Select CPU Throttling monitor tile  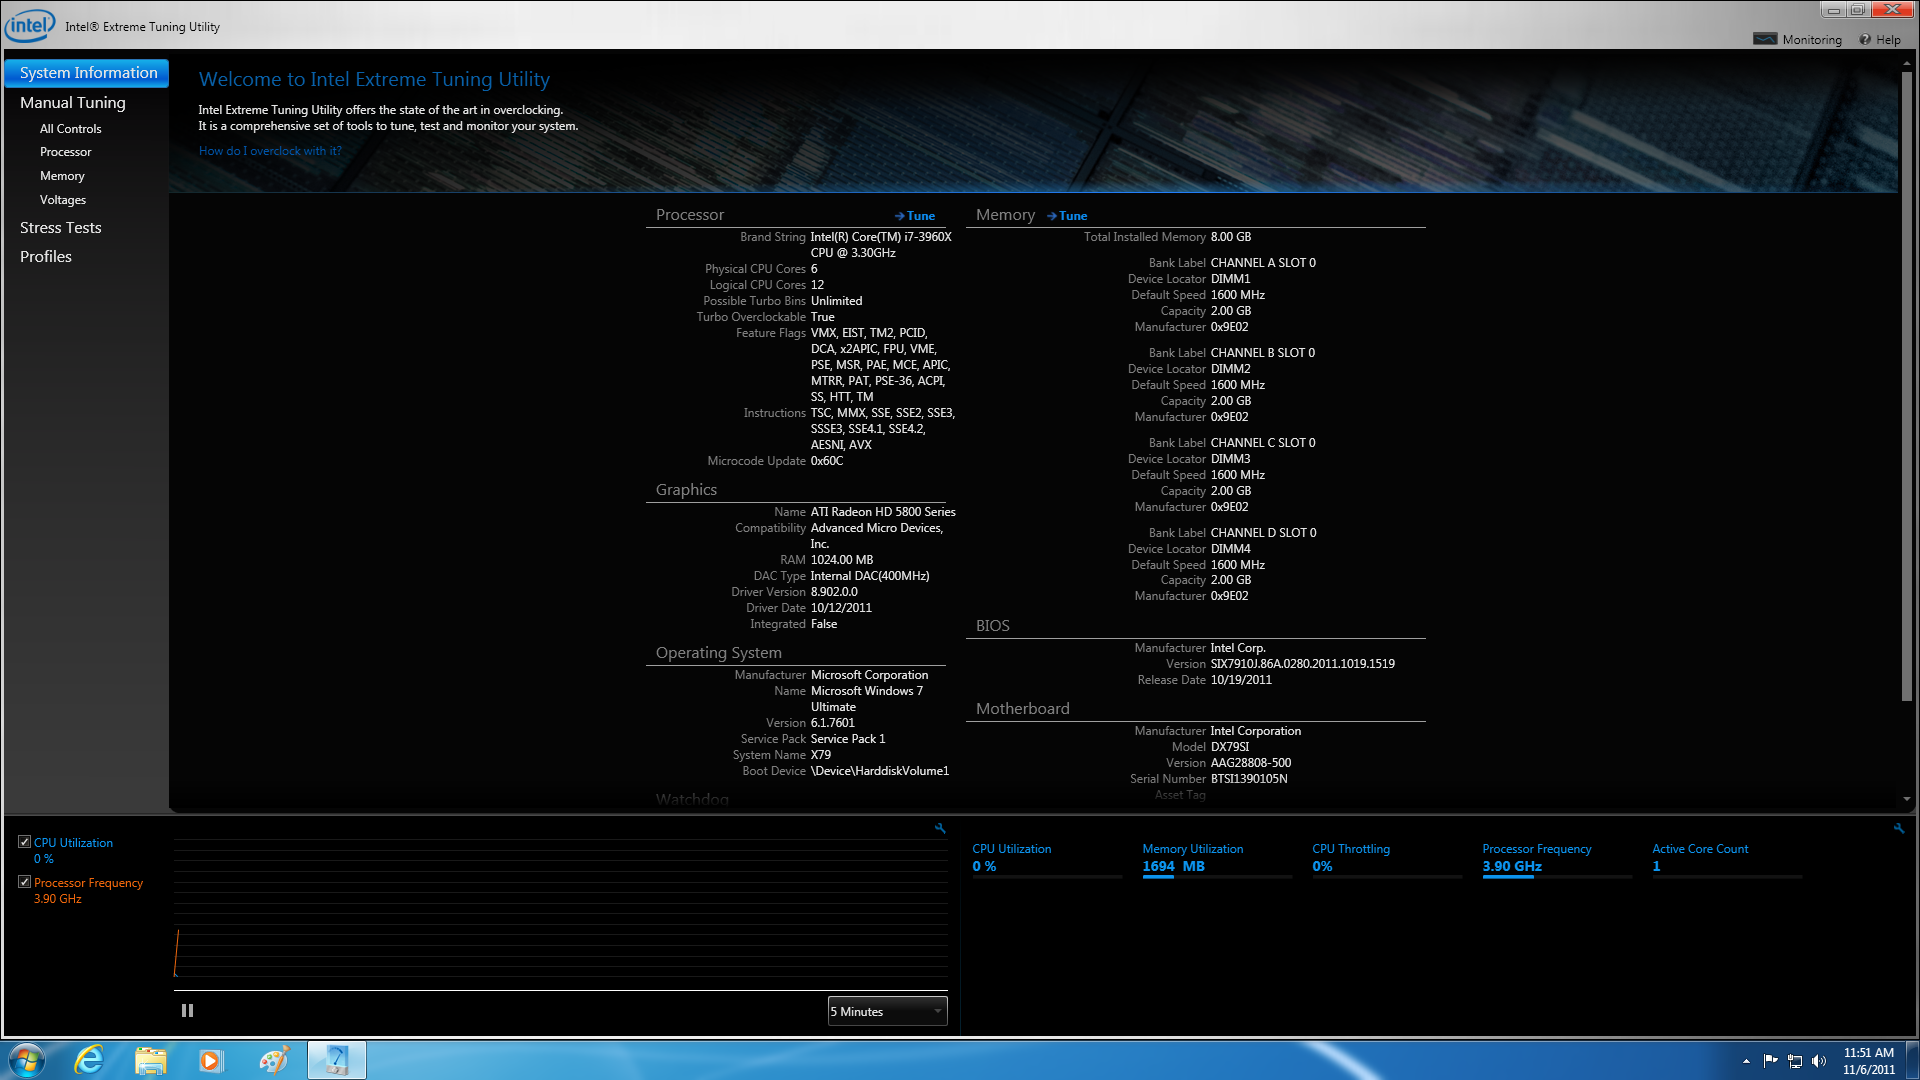1387,860
